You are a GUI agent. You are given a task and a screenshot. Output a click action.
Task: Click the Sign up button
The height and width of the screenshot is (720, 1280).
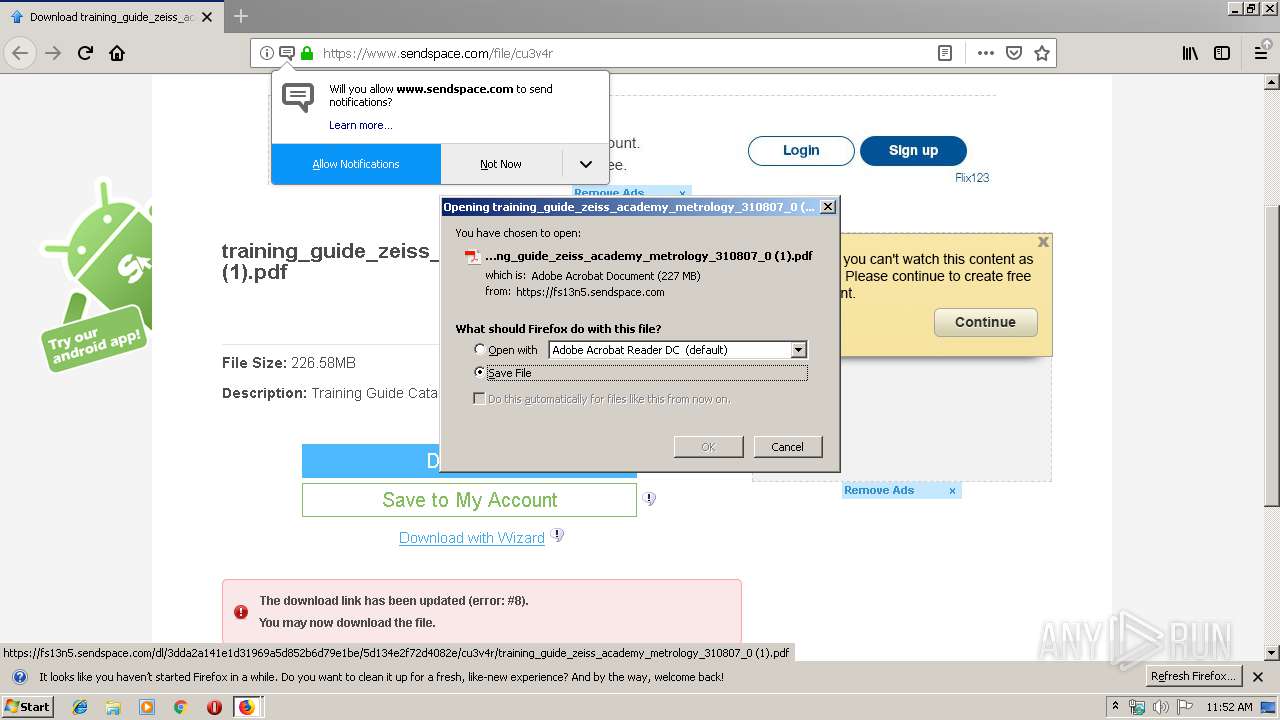click(913, 150)
